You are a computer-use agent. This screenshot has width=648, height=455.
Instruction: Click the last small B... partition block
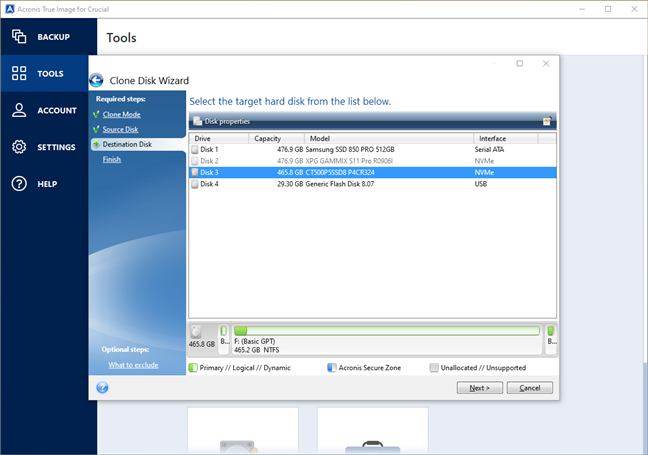point(551,339)
